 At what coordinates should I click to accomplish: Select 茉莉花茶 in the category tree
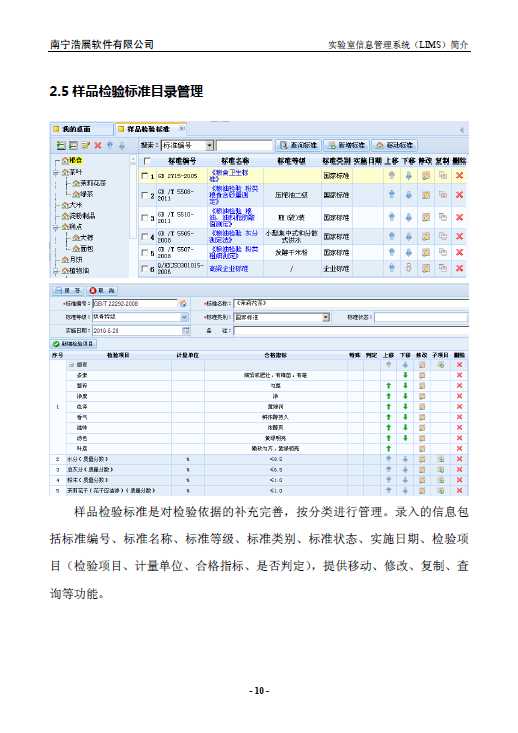[x=93, y=183]
